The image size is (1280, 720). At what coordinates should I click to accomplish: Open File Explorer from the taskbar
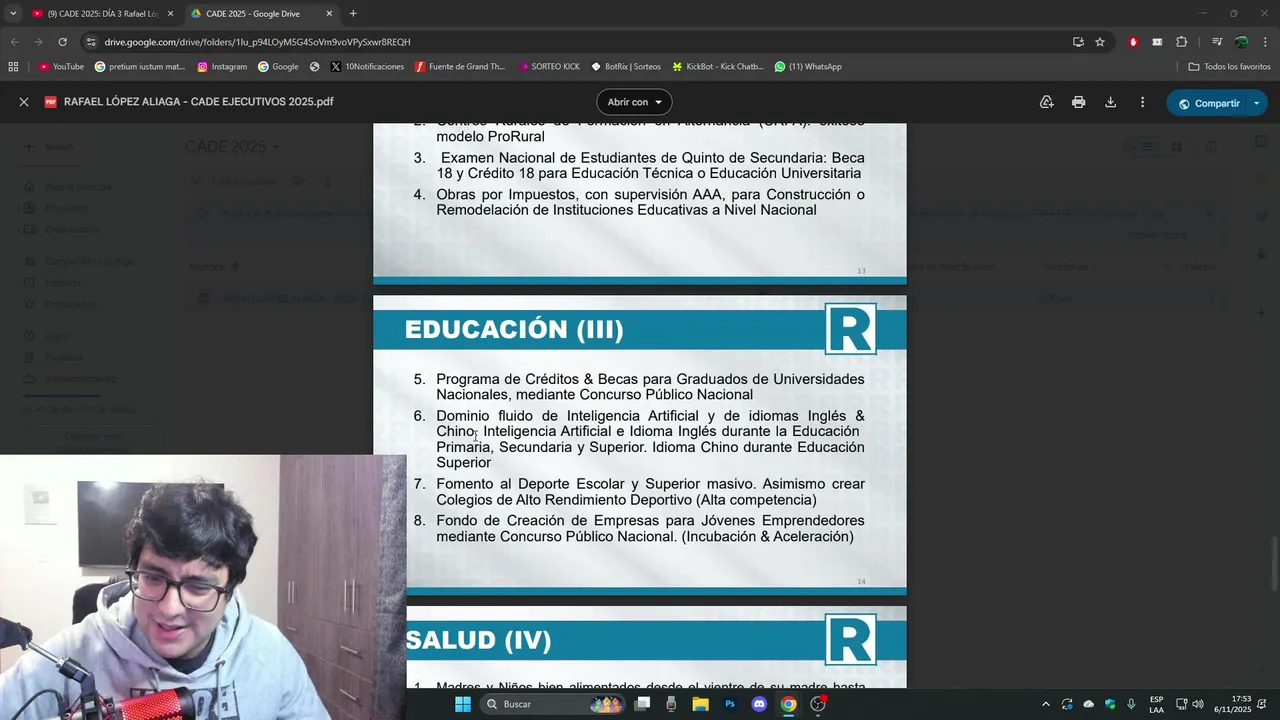(x=700, y=704)
